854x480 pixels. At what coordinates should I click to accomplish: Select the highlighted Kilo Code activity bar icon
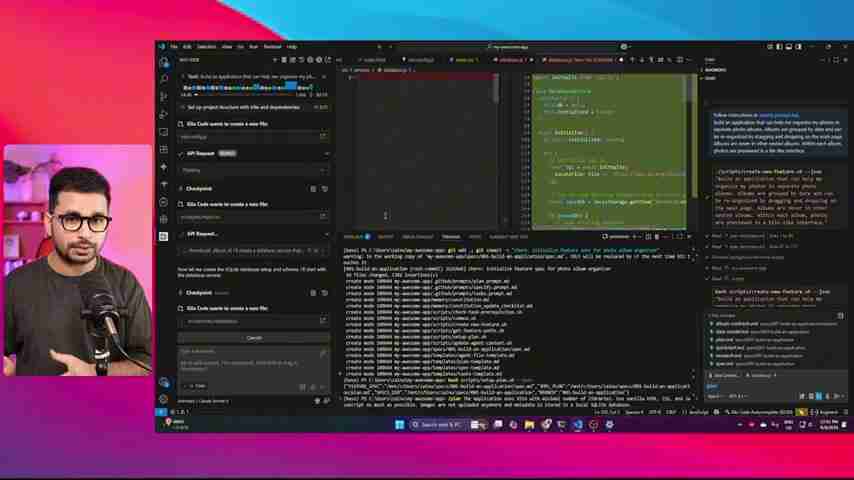click(164, 236)
